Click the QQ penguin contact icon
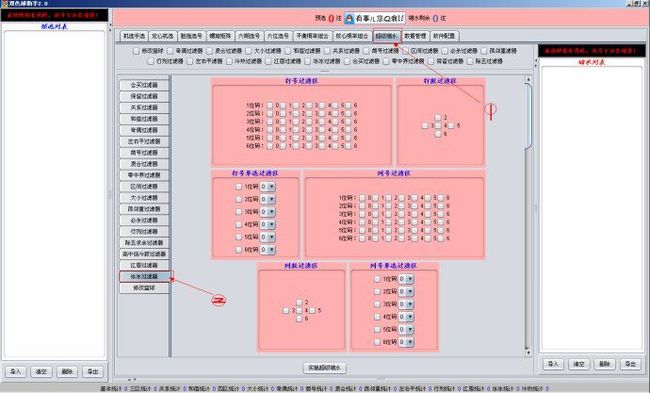The image size is (650, 393). (x=349, y=18)
